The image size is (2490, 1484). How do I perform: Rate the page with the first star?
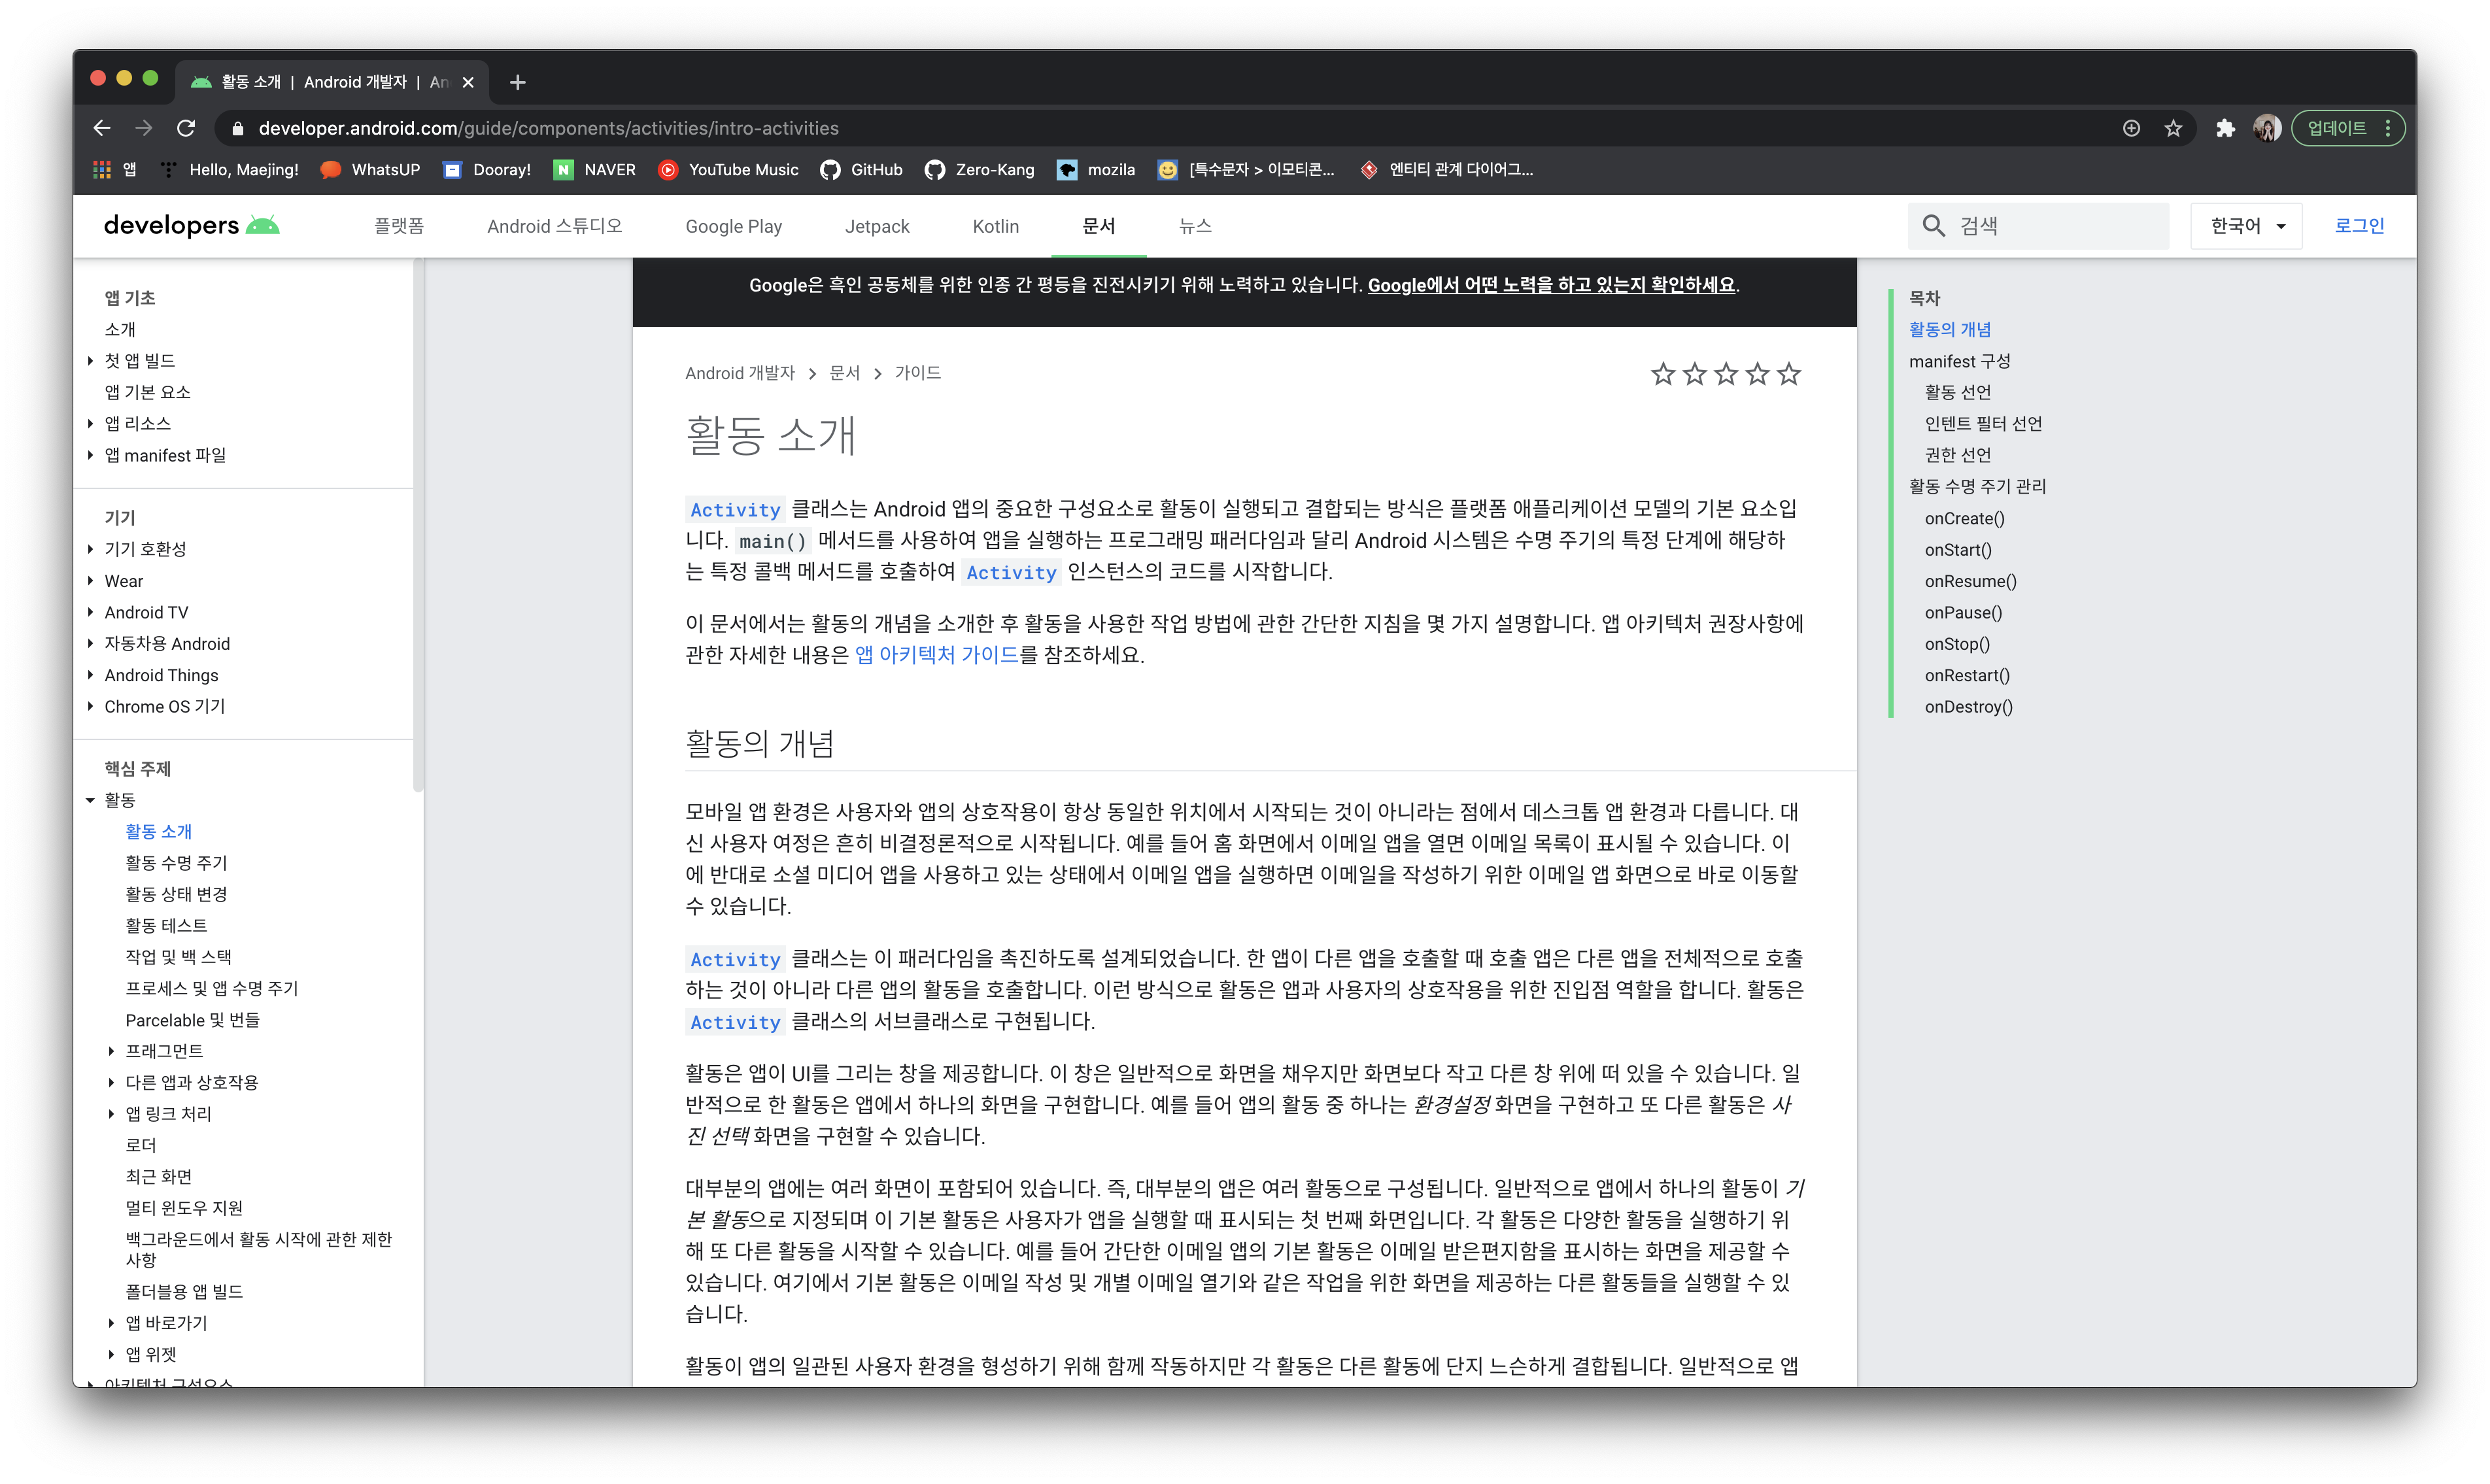tap(1663, 374)
